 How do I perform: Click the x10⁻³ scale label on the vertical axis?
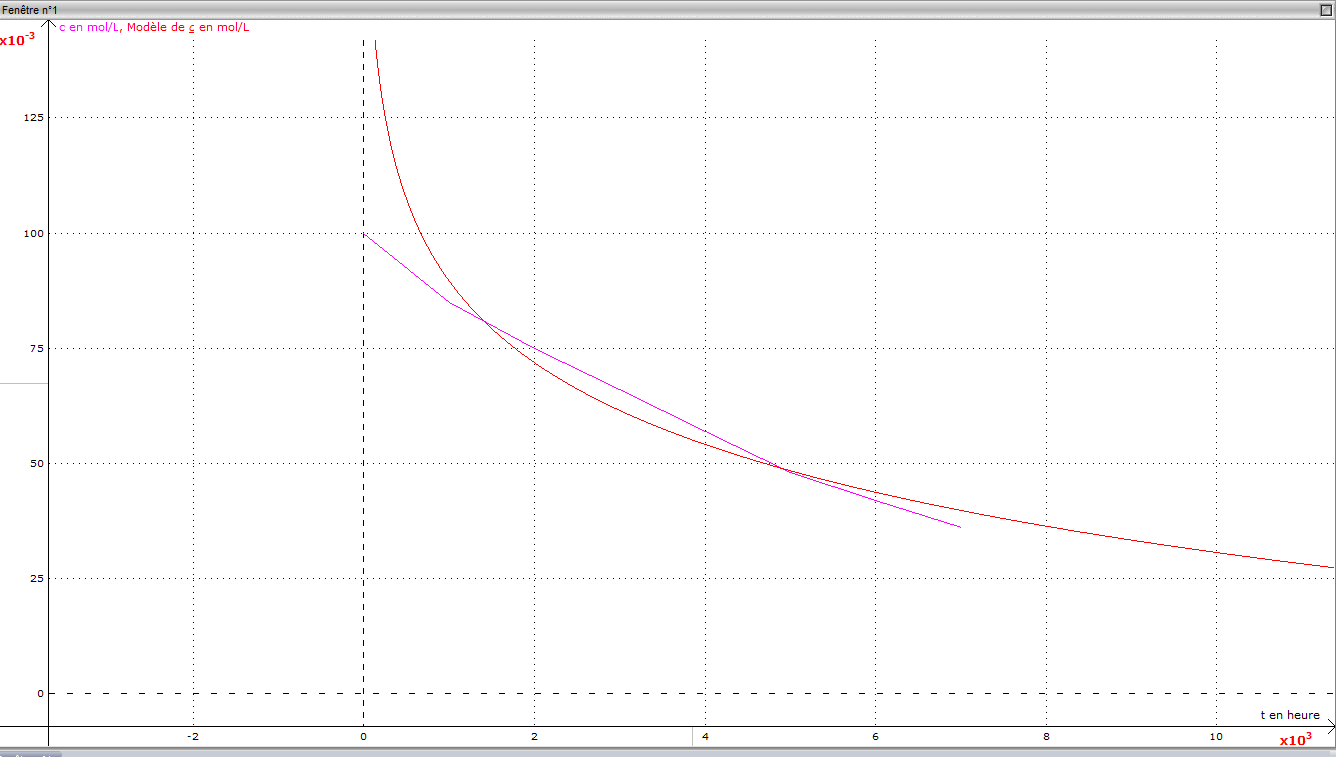[x=15, y=40]
